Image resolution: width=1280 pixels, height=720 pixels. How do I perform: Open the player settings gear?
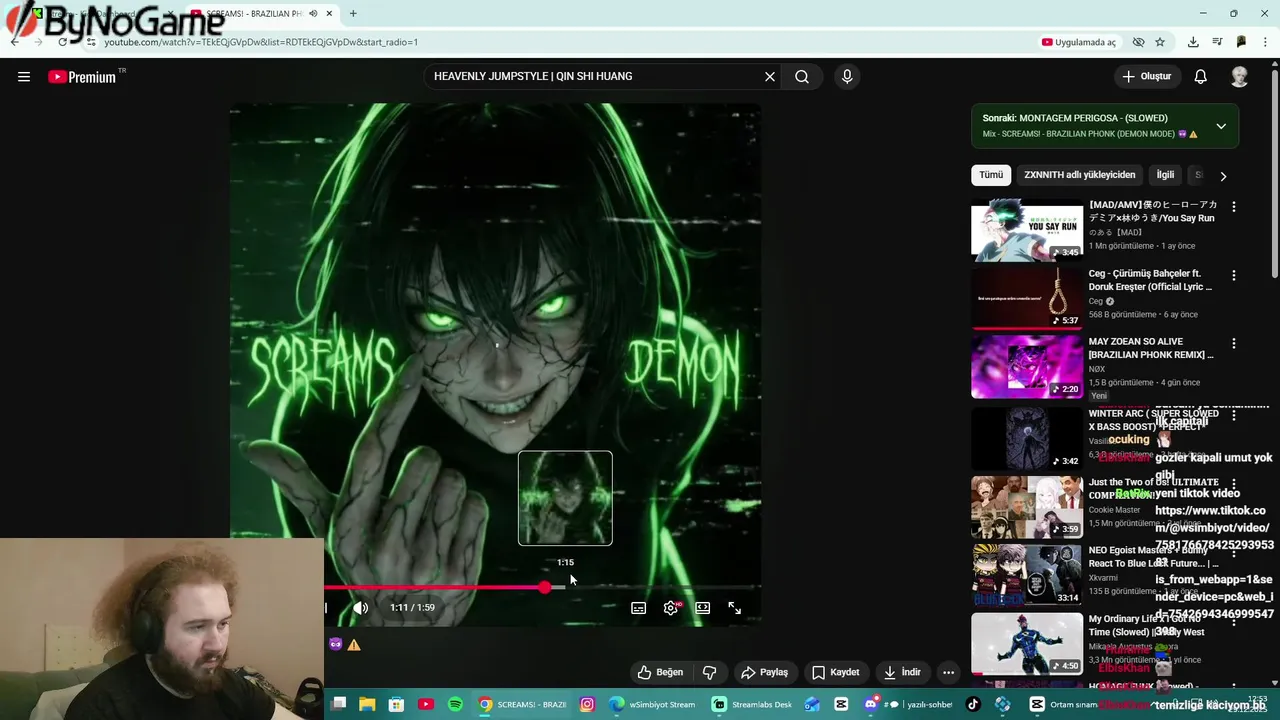(671, 608)
